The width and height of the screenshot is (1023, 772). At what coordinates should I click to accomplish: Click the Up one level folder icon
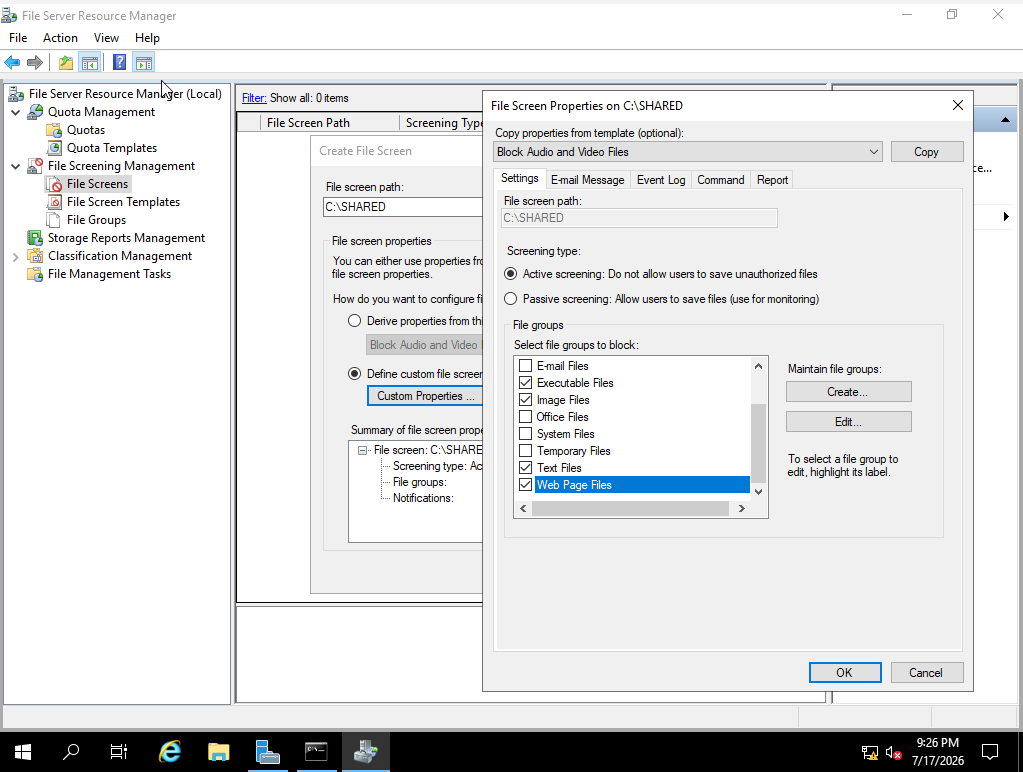tap(66, 63)
